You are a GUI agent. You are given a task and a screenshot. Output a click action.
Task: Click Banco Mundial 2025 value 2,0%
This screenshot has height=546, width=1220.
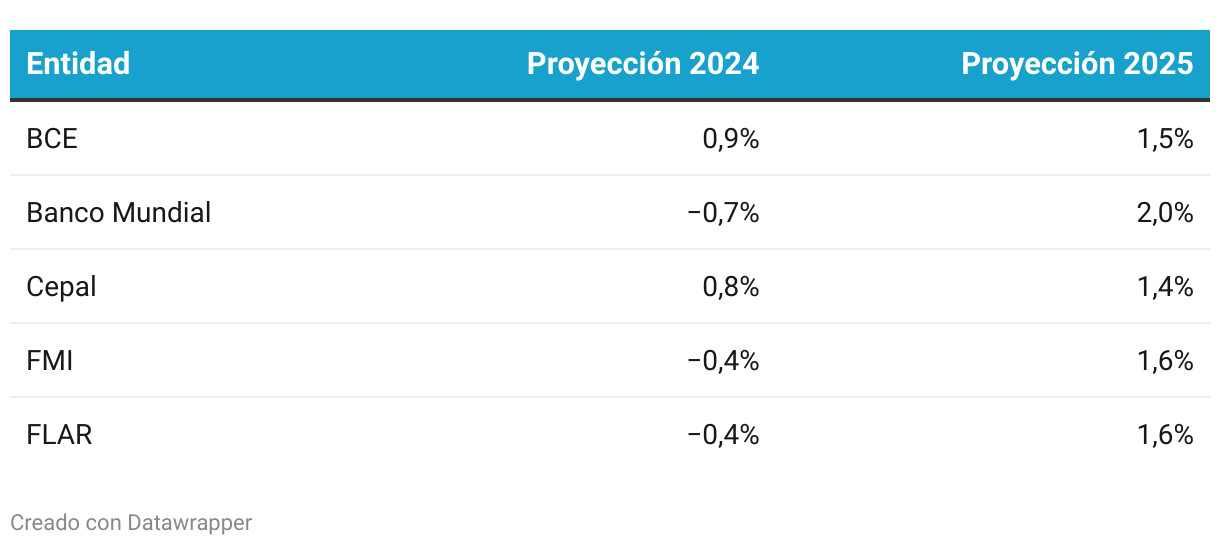tap(1165, 213)
